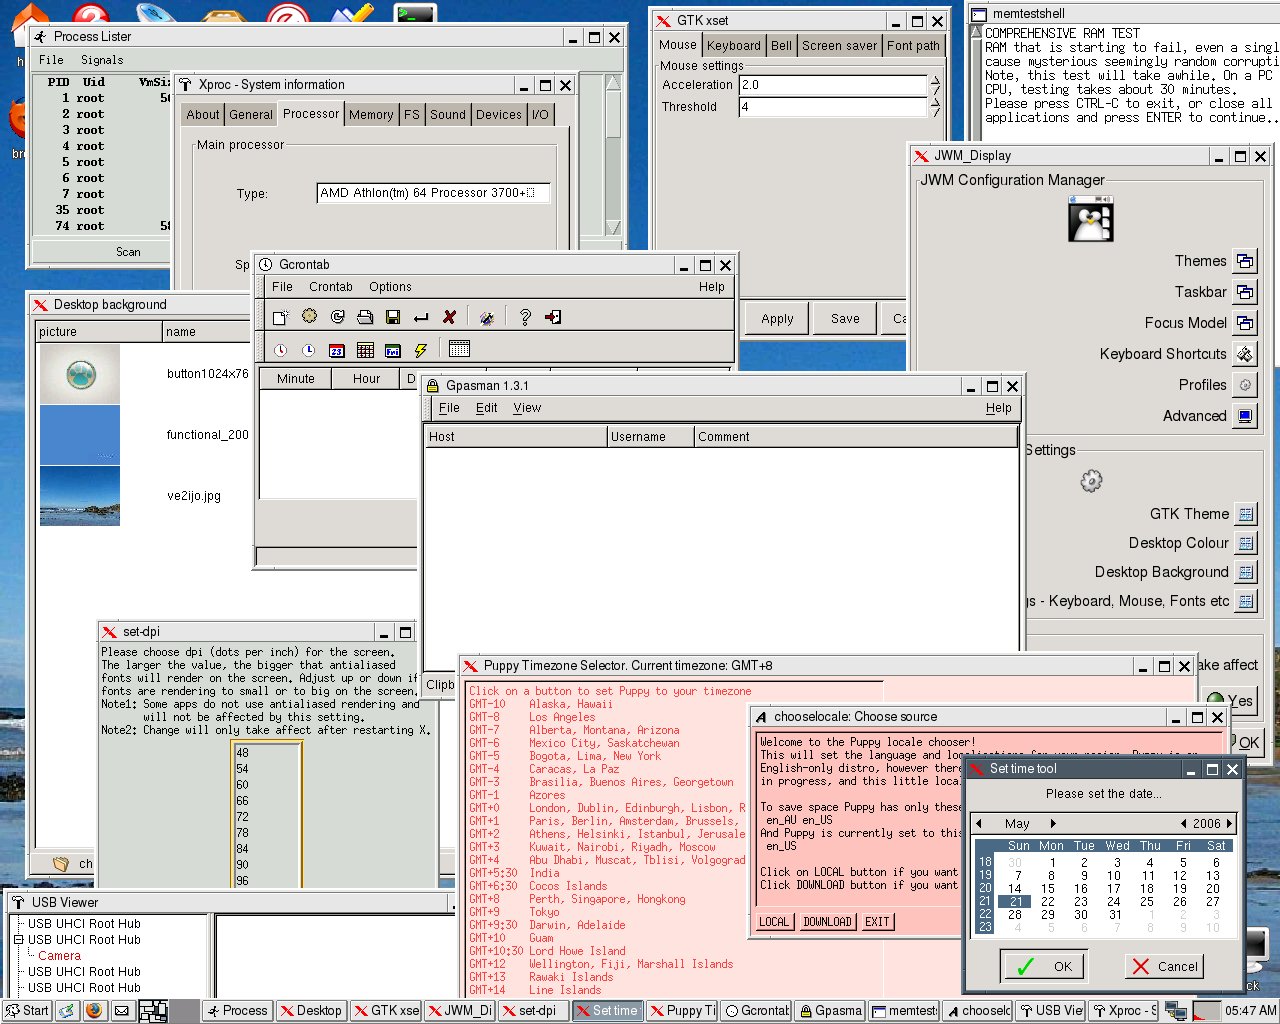Go to previous month in Set time tool
This screenshot has height=1024, width=1280.
pyautogui.click(x=979, y=824)
